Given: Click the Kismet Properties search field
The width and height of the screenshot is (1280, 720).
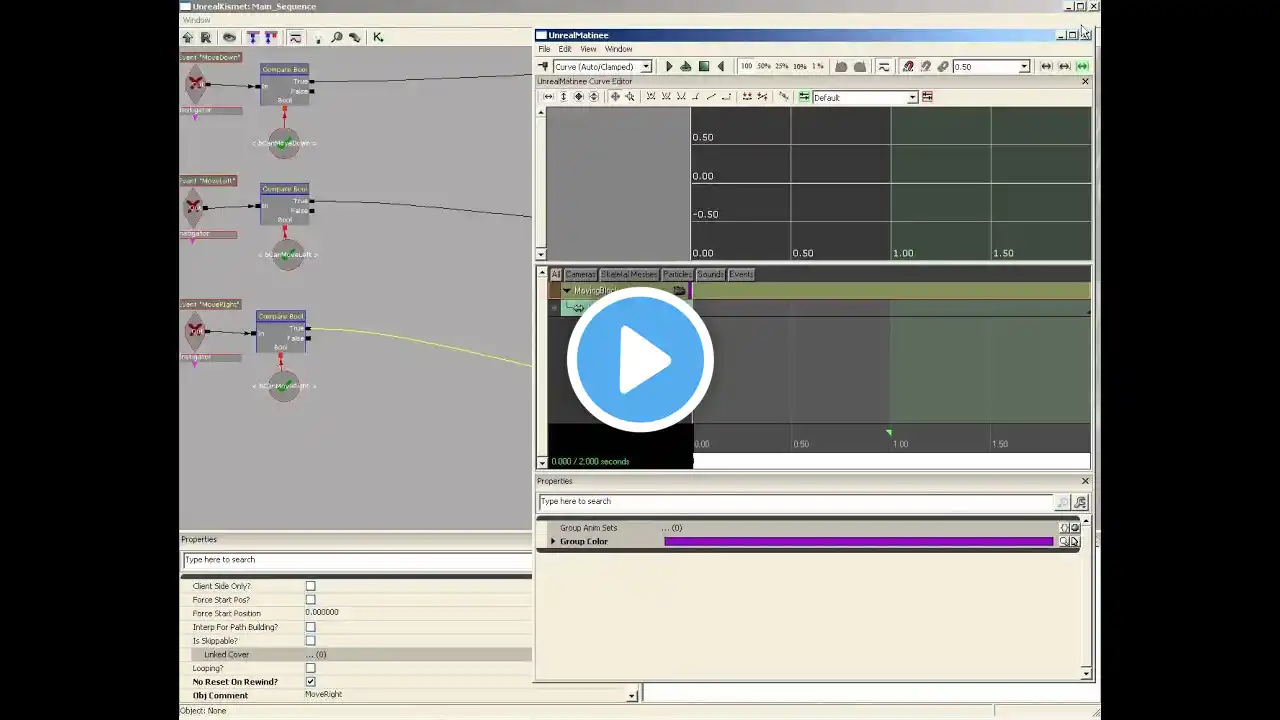Looking at the screenshot, I should (x=357, y=560).
